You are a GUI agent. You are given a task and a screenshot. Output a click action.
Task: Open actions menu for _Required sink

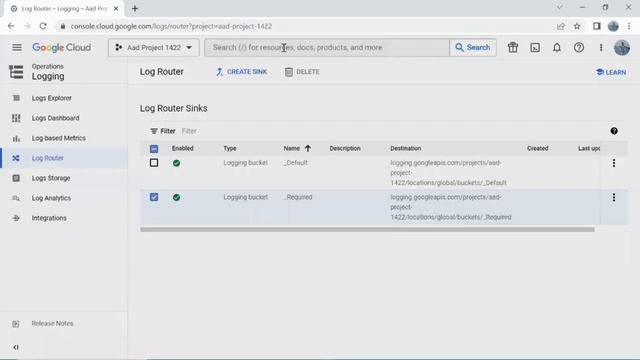(x=614, y=198)
